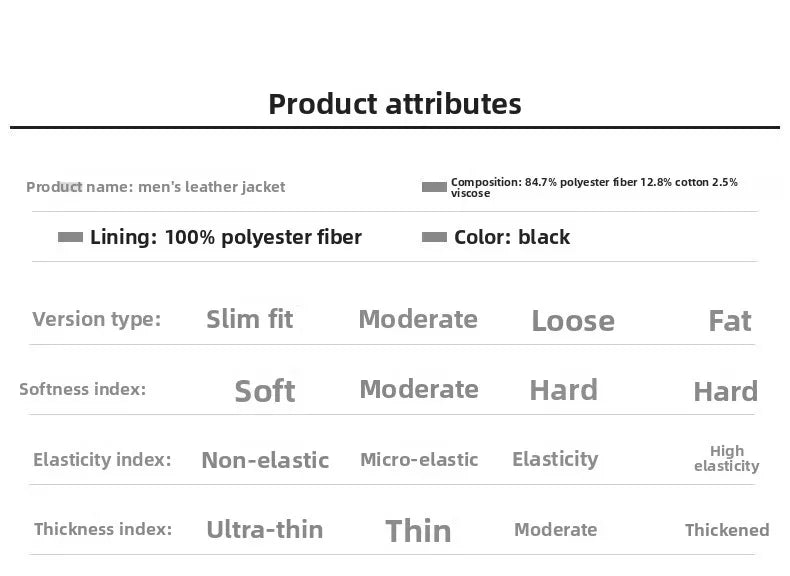Screen dimensions: 790x576
Task: Select Moderate in the Version type row
Action: [418, 319]
